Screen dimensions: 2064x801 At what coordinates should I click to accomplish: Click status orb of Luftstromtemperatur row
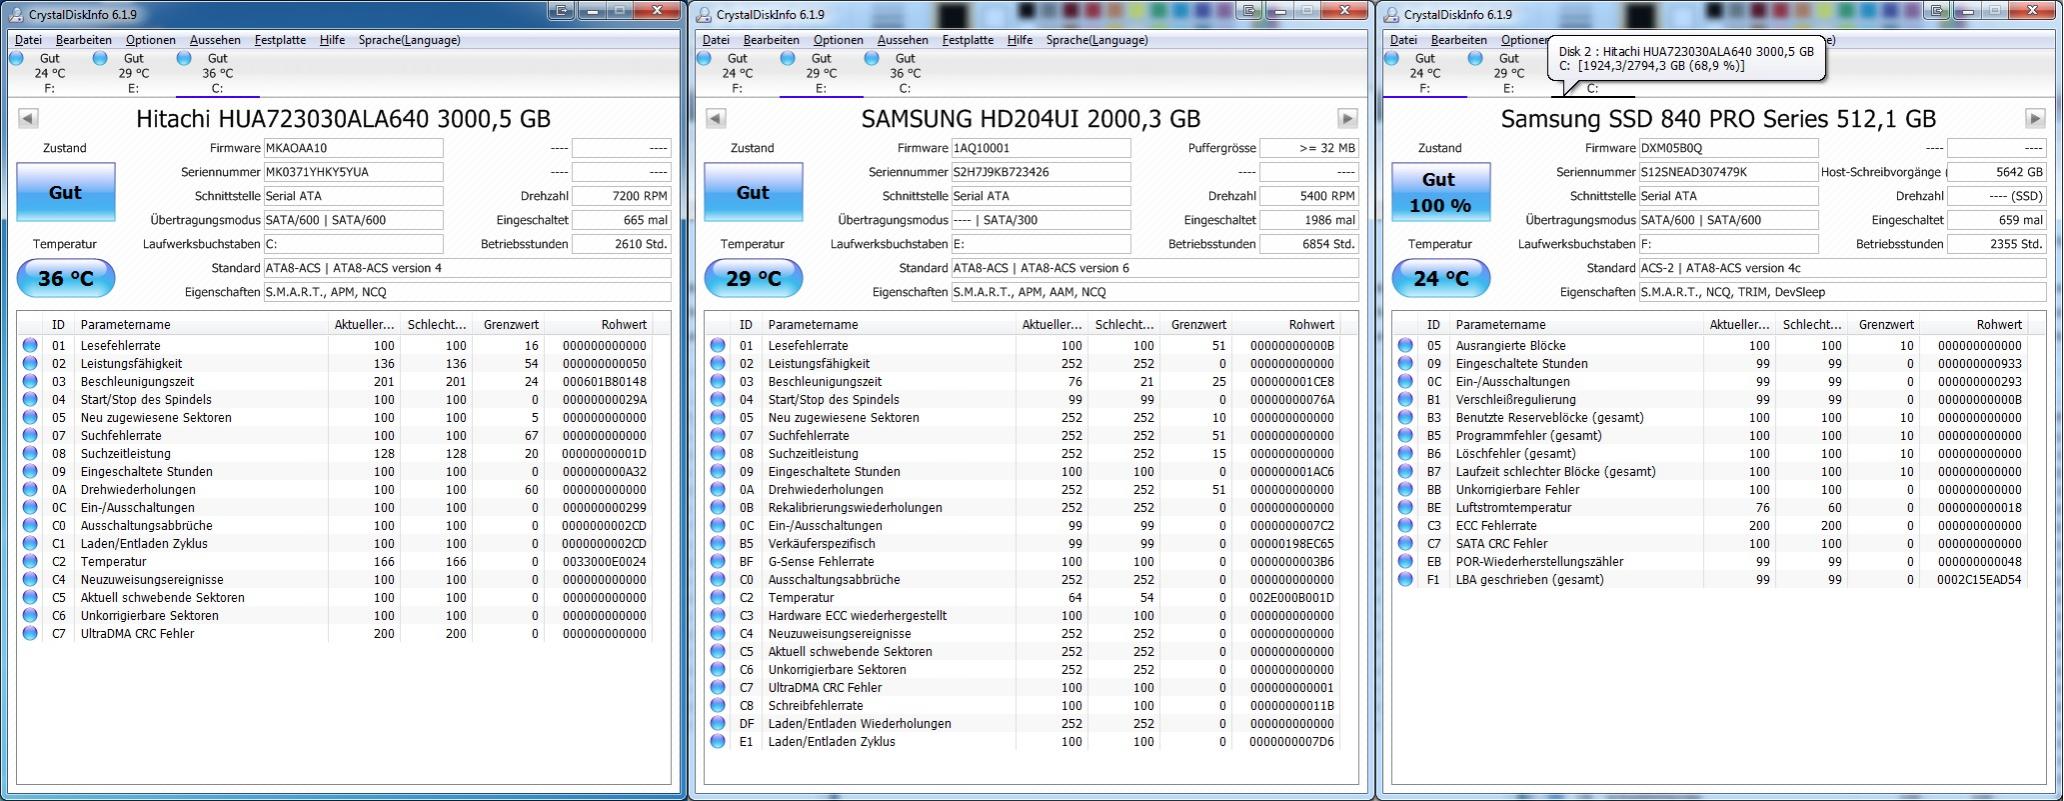[x=1406, y=507]
